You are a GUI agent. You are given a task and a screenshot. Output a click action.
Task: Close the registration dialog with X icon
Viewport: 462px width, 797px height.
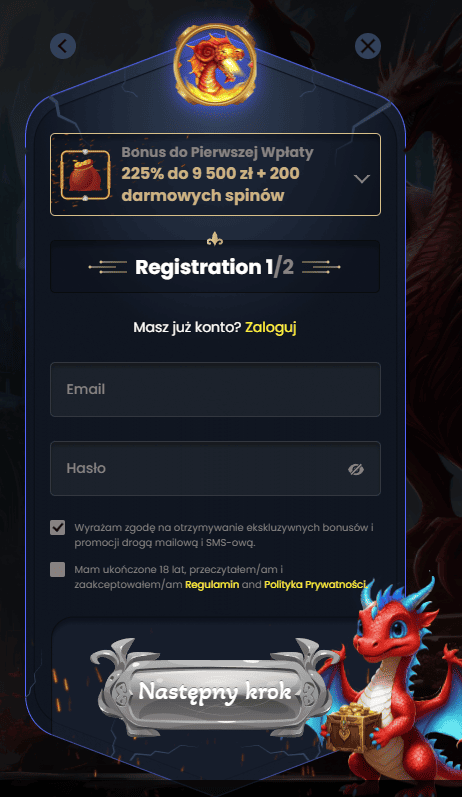point(368,46)
